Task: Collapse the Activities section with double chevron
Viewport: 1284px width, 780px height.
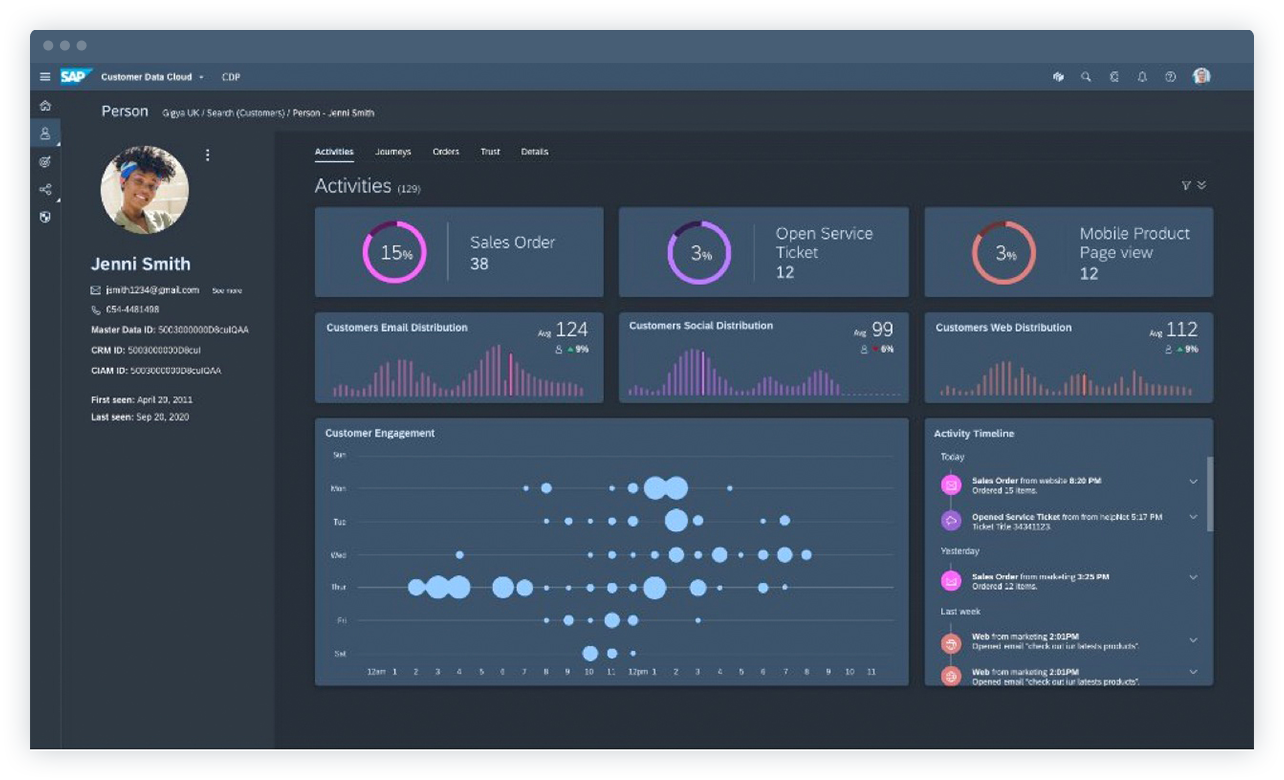Action: (1201, 185)
